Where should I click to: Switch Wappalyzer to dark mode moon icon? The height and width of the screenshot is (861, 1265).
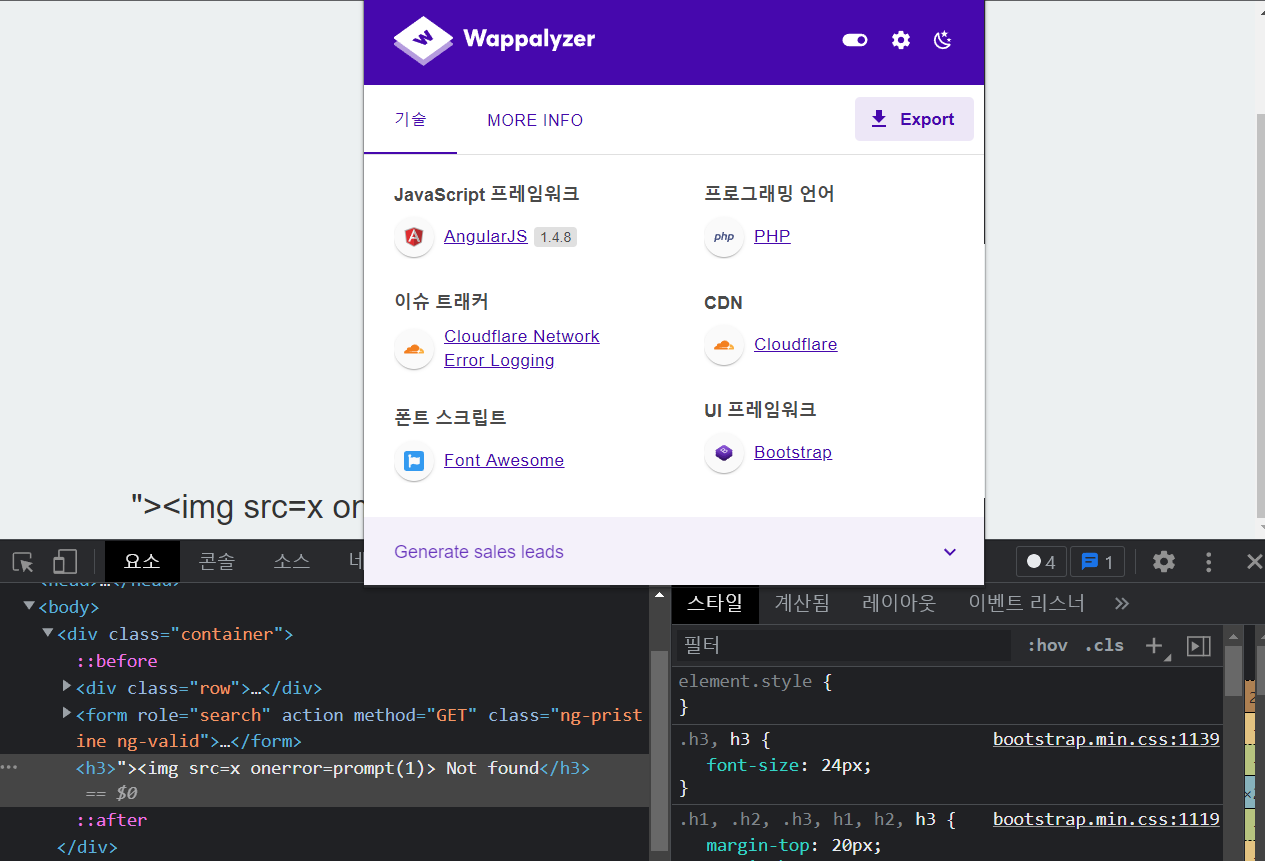tap(943, 40)
